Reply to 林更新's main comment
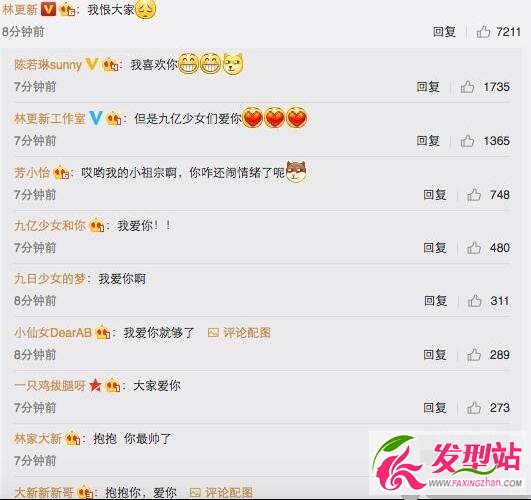Image resolution: width=531 pixels, height=500 pixels. tap(444, 32)
